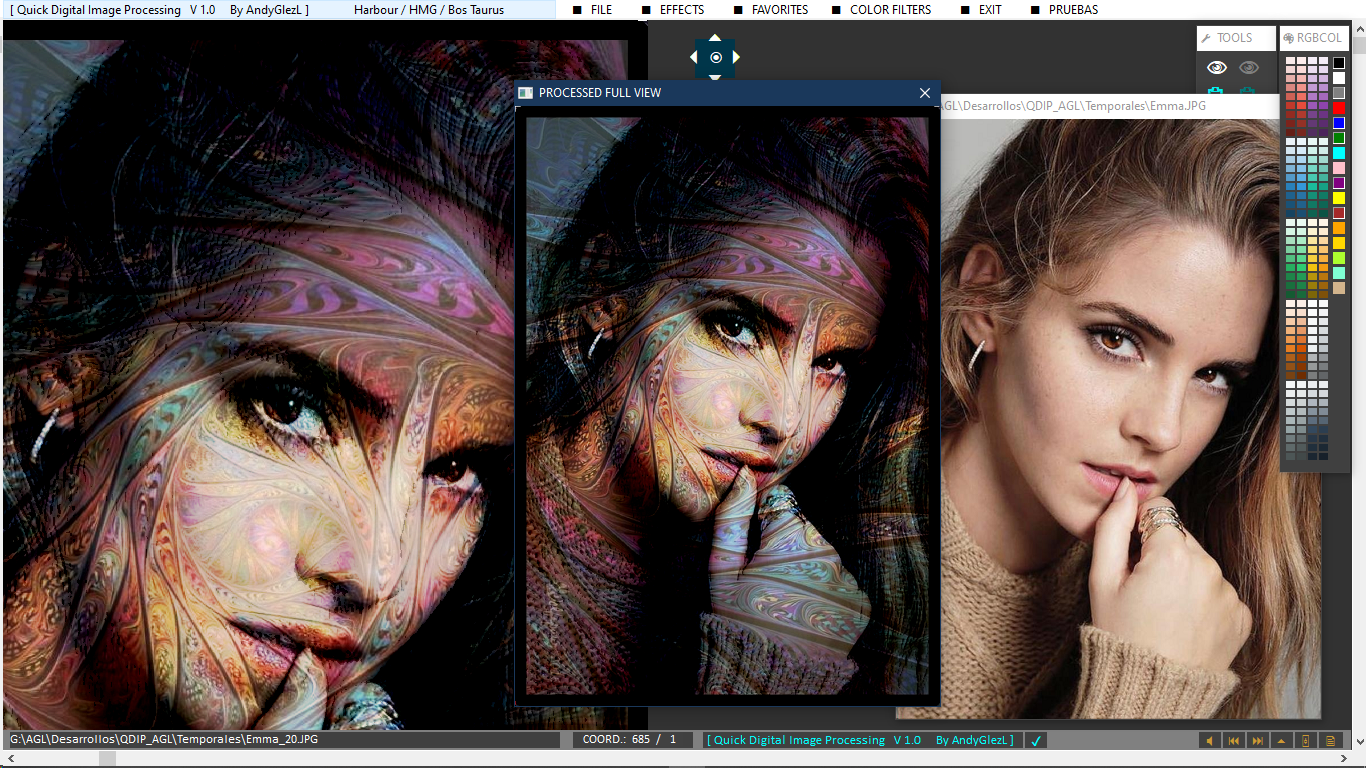The width and height of the screenshot is (1366, 768).
Task: Click the orange speaker icon in bottom toolbar
Action: pyautogui.click(x=1209, y=741)
